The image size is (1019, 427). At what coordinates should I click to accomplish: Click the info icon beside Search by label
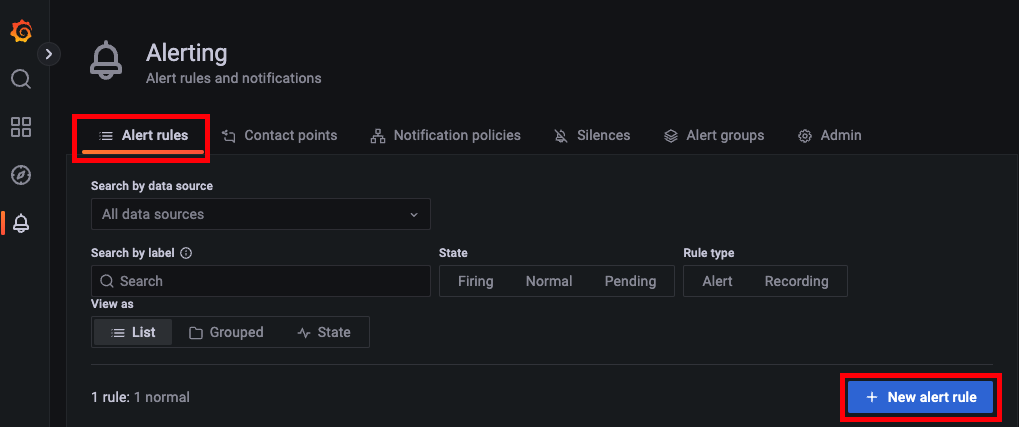[x=186, y=253]
